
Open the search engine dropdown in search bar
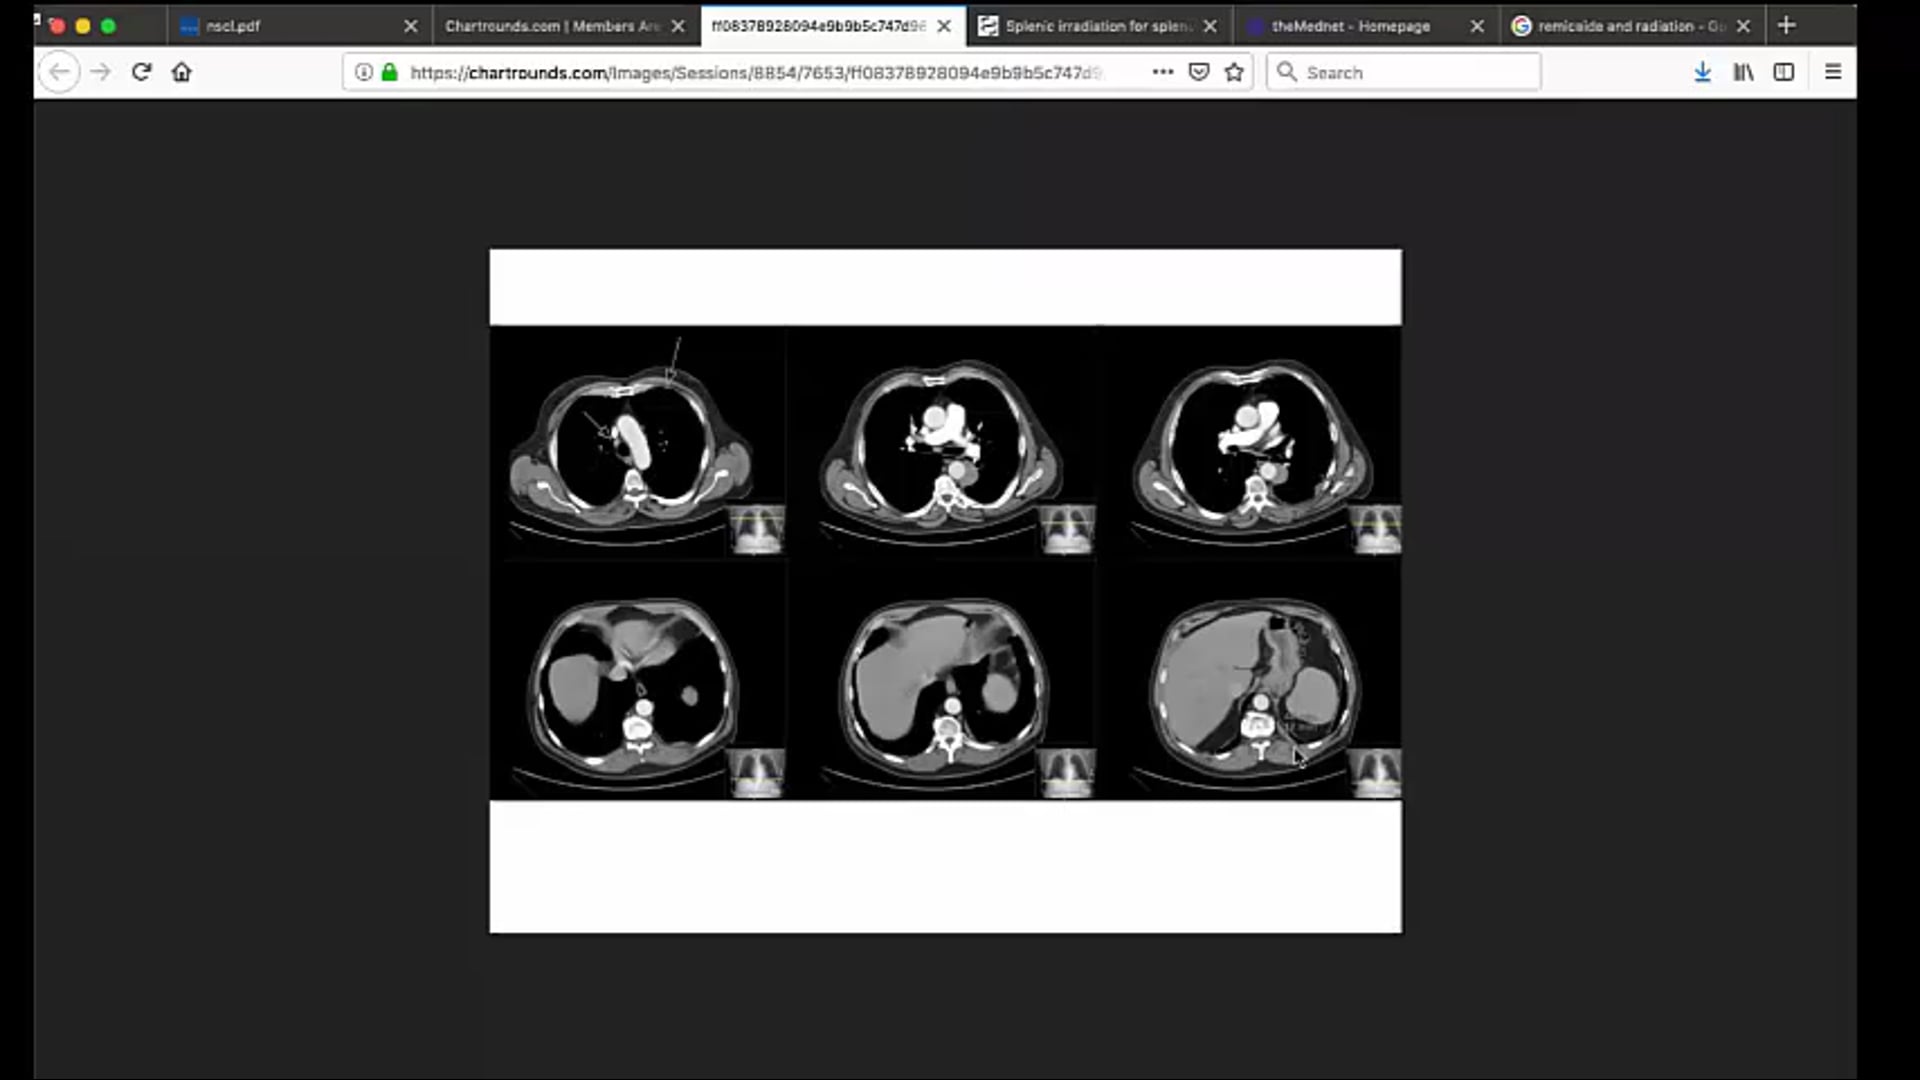pyautogui.click(x=1287, y=72)
